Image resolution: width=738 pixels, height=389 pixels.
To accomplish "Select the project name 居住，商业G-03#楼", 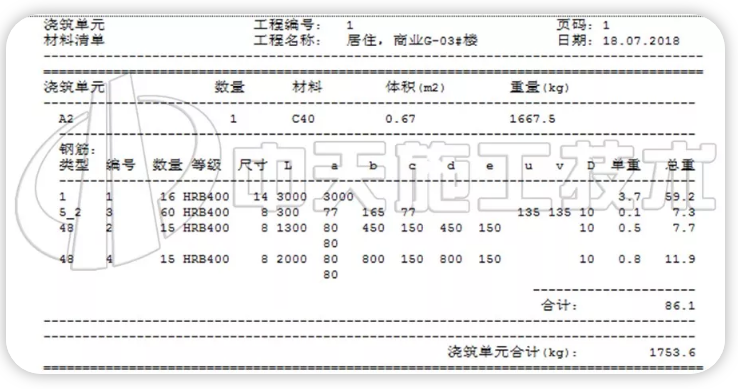I will point(412,41).
